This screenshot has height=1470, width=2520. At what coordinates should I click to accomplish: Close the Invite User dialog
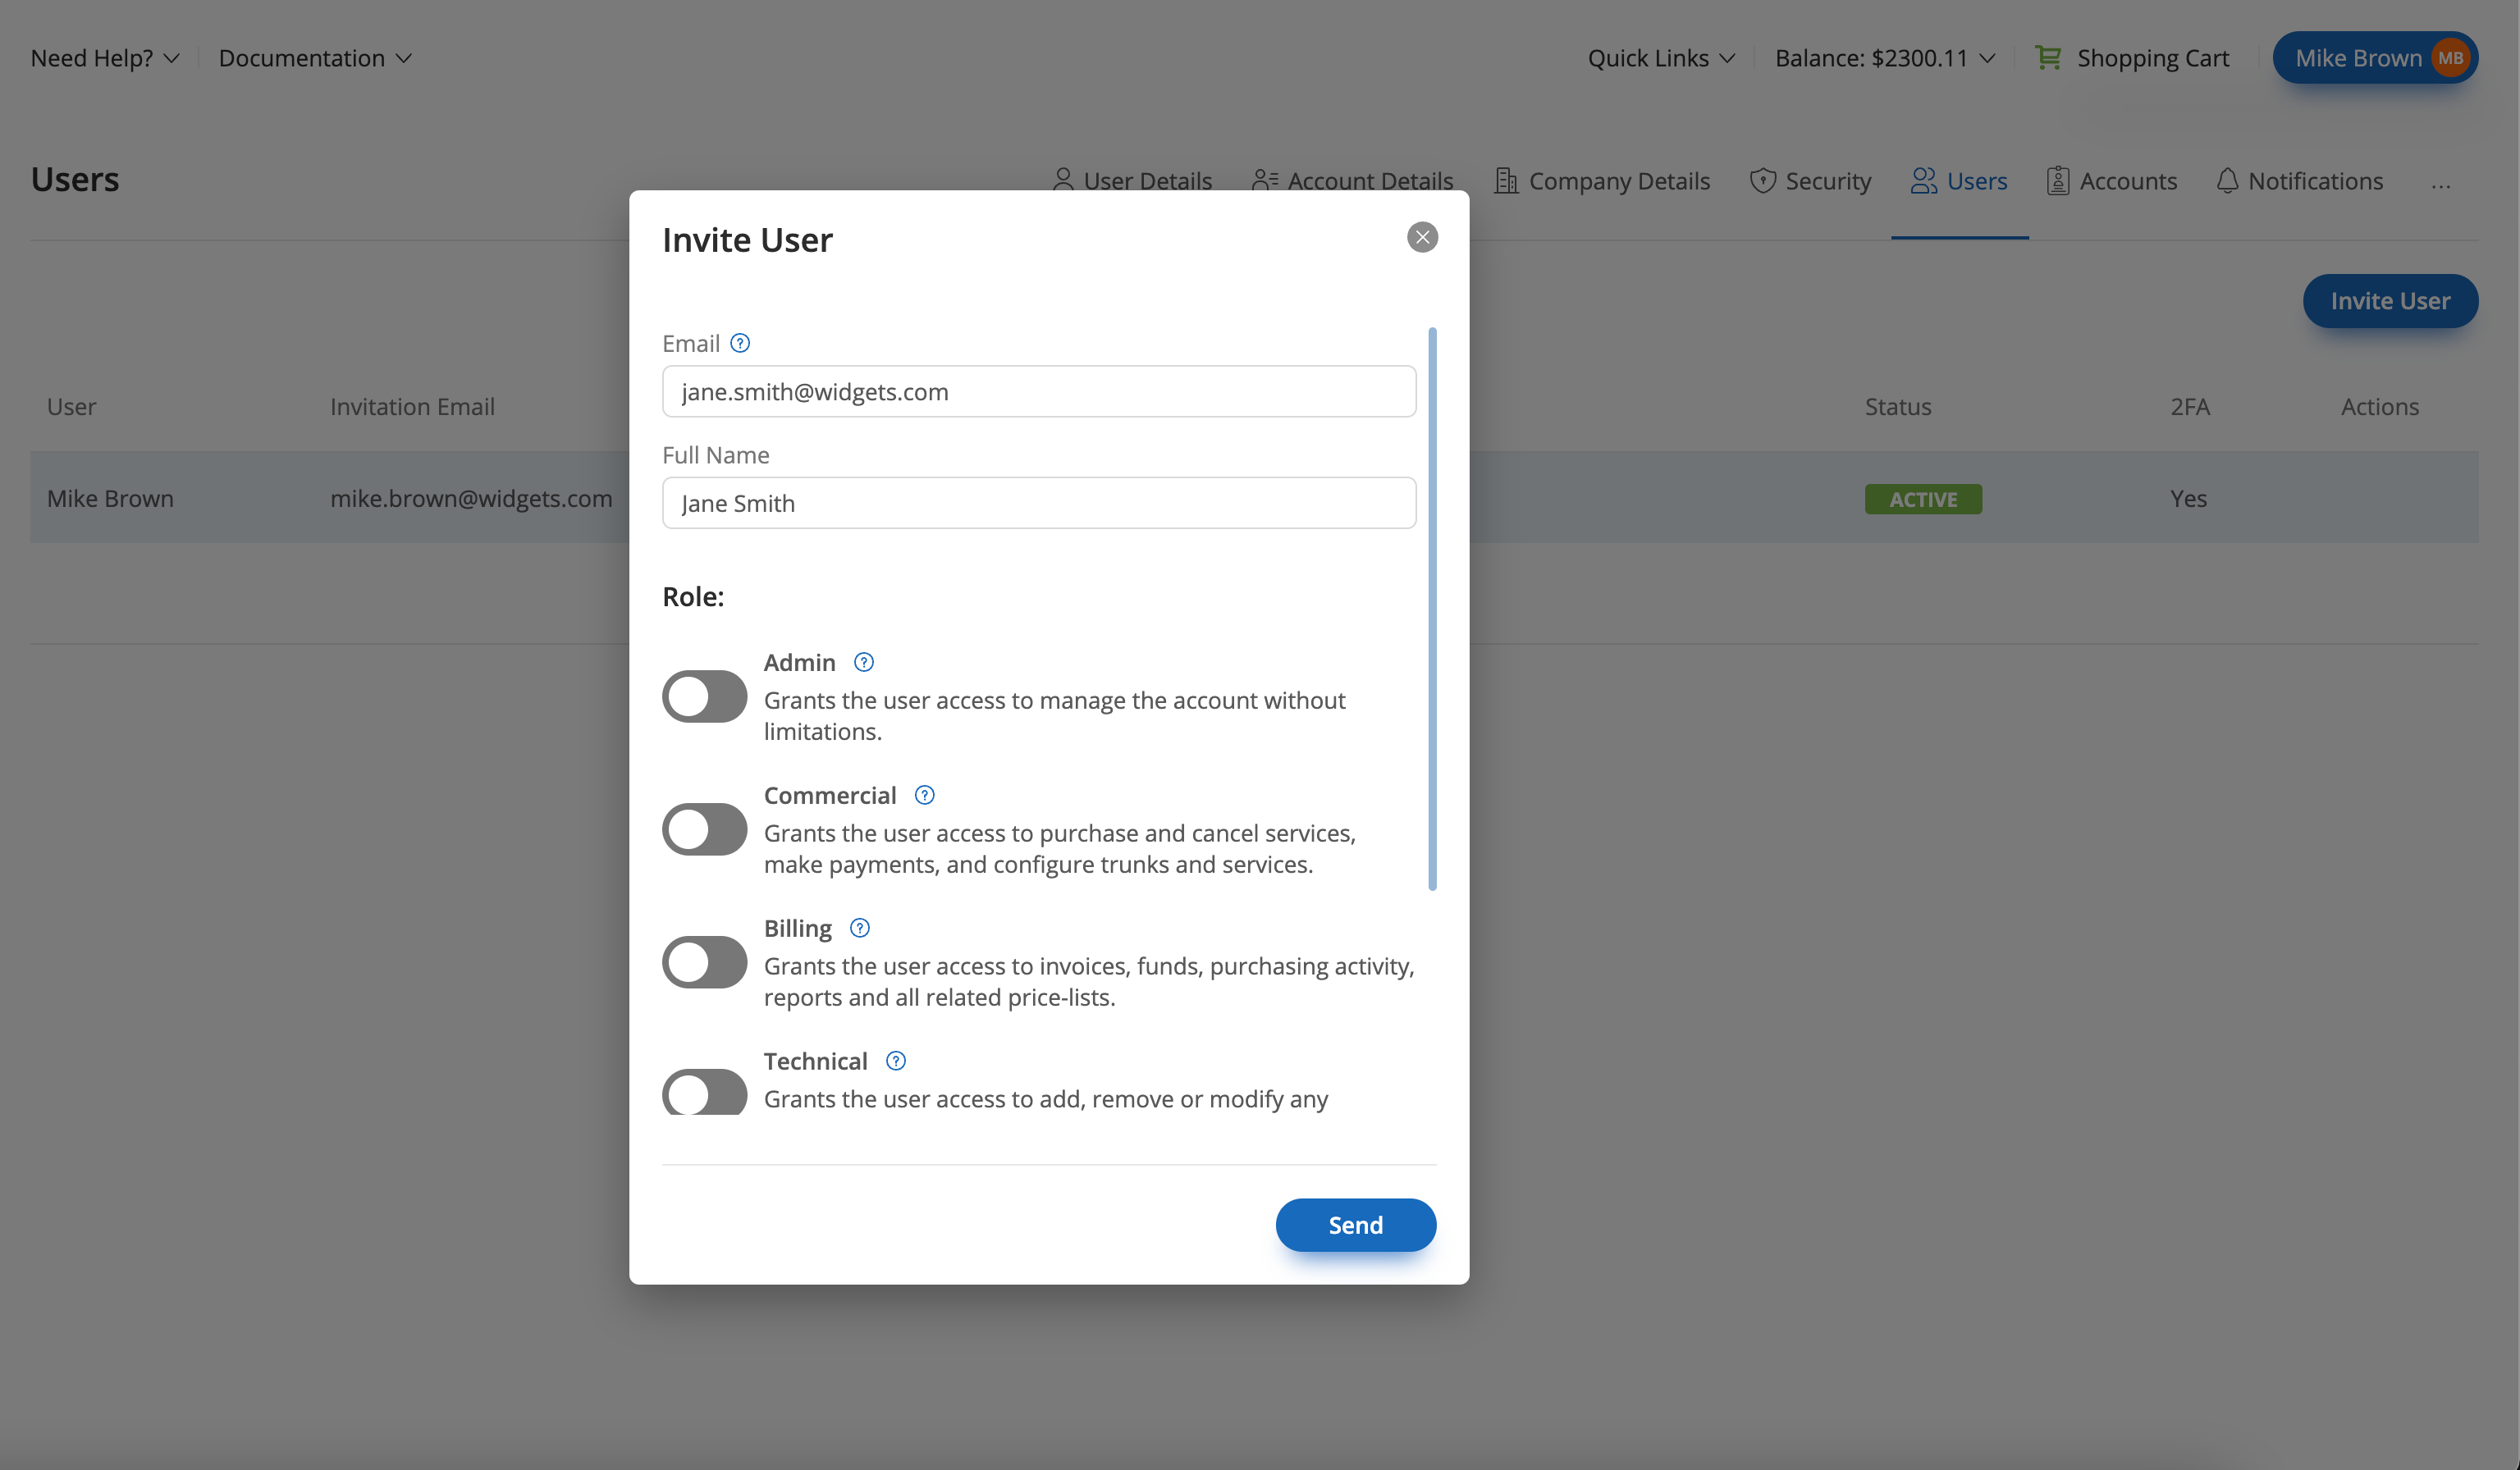[x=1422, y=237]
